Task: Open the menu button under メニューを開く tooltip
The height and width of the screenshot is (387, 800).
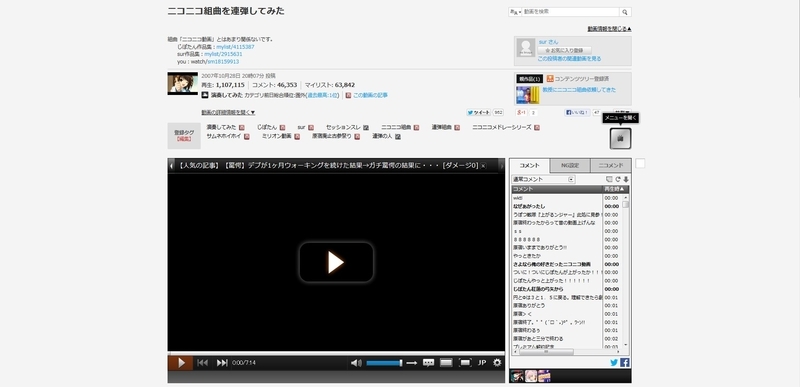Action: click(620, 138)
